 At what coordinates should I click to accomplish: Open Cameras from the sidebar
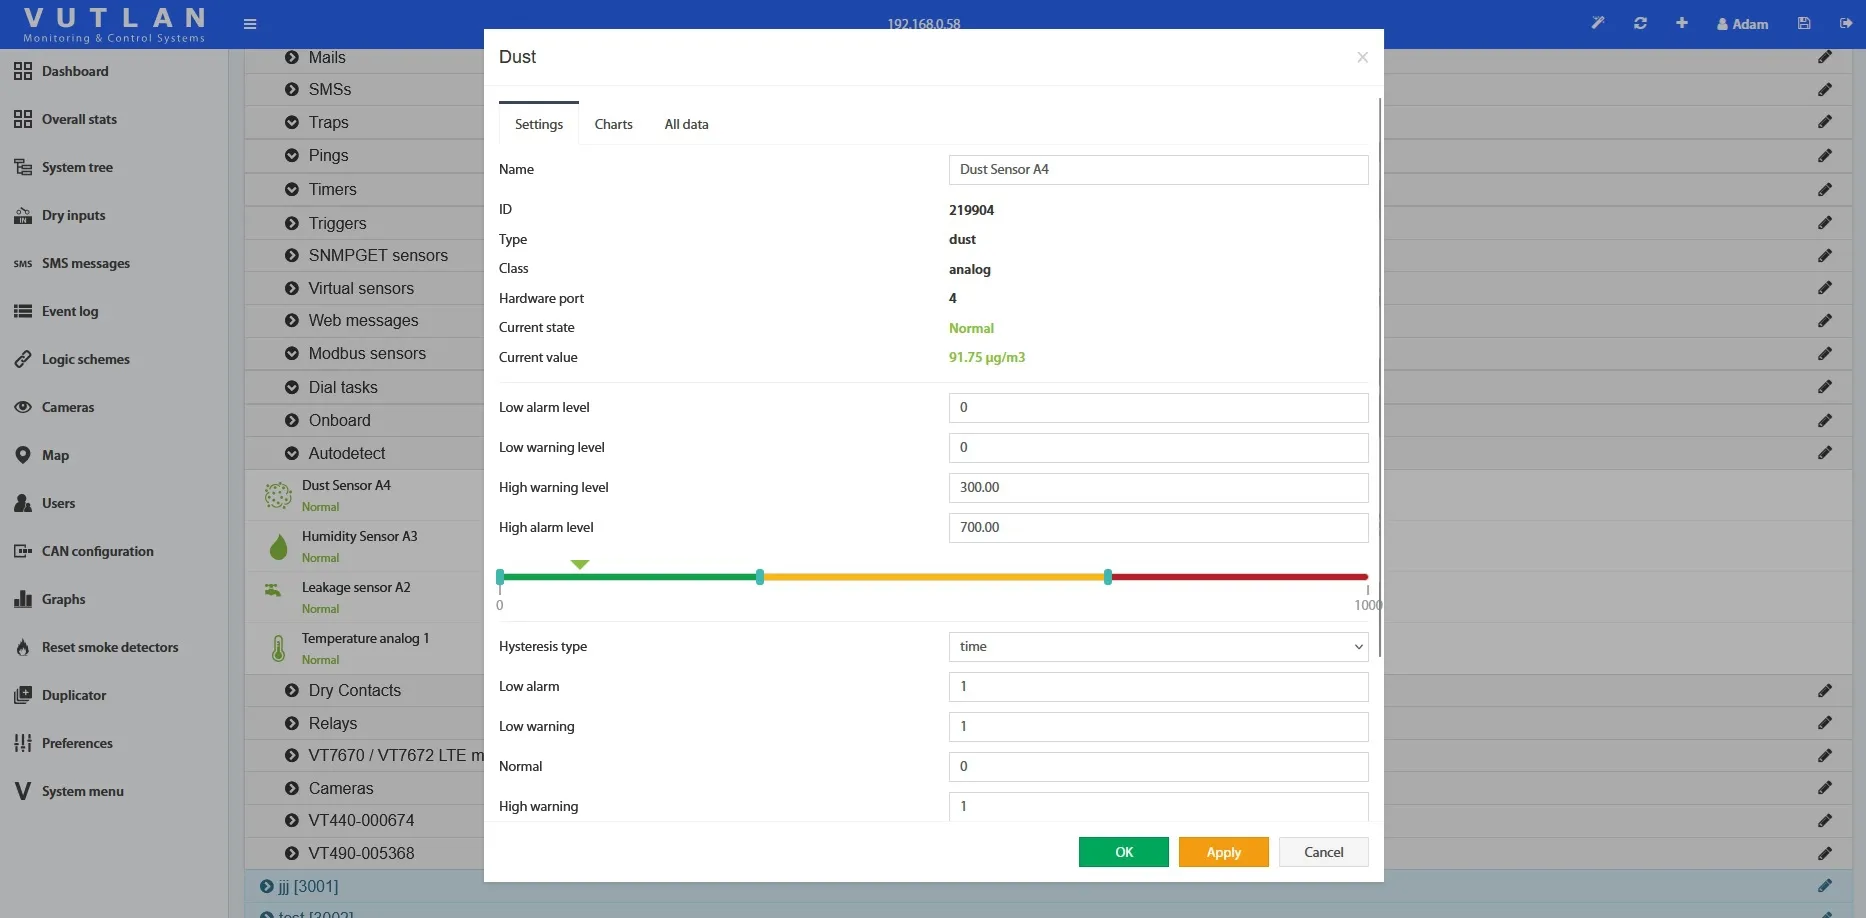tap(68, 407)
